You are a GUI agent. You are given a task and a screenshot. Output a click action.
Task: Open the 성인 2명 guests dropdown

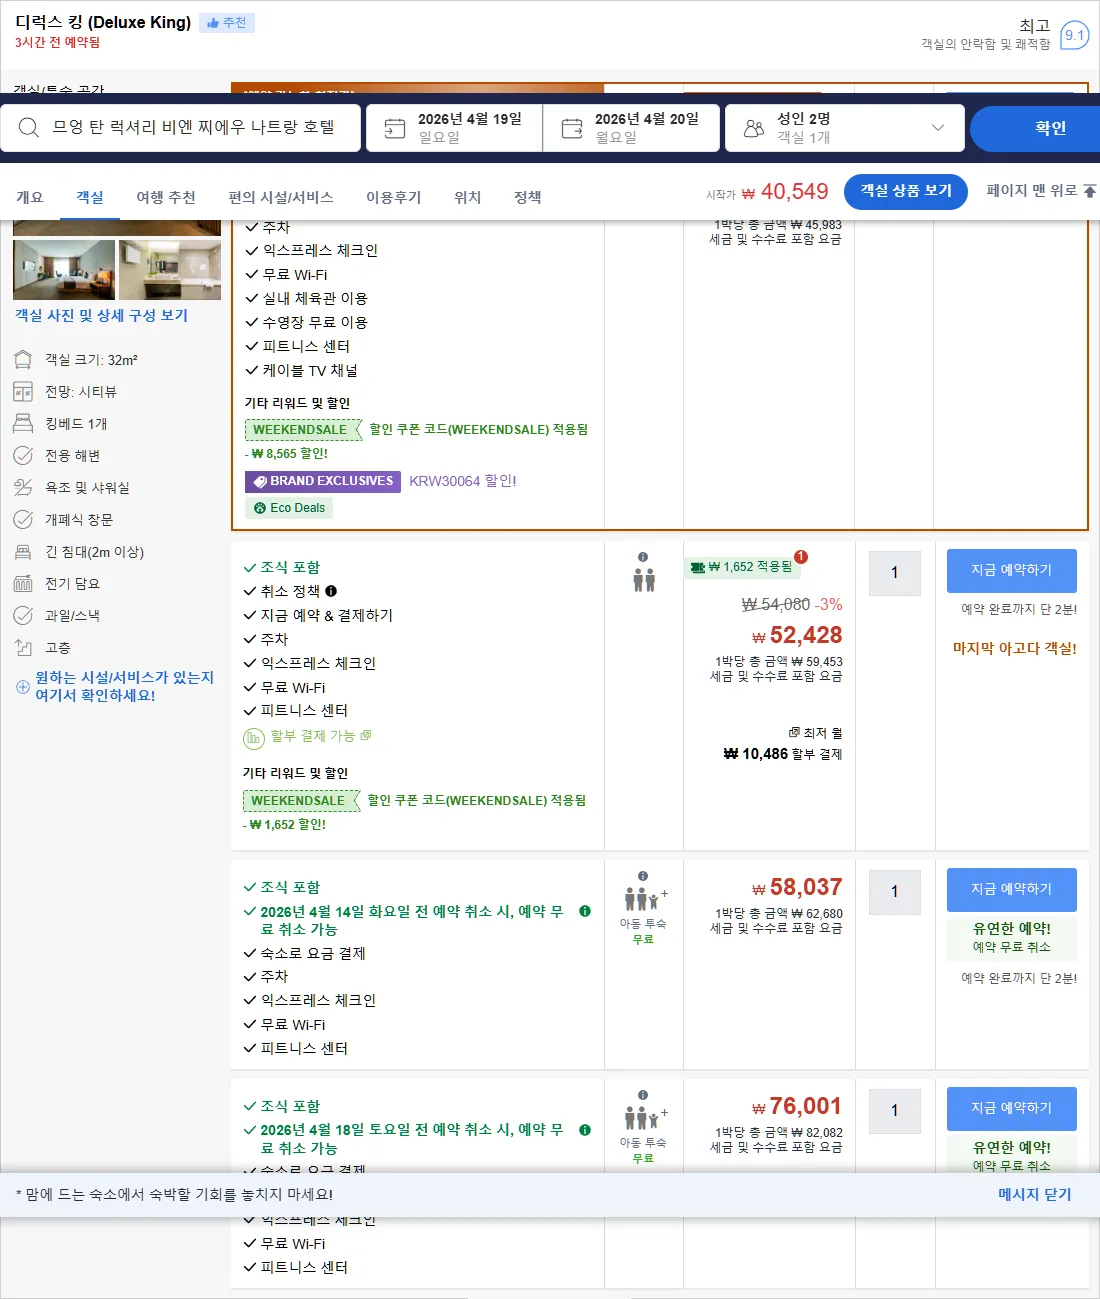(x=845, y=128)
